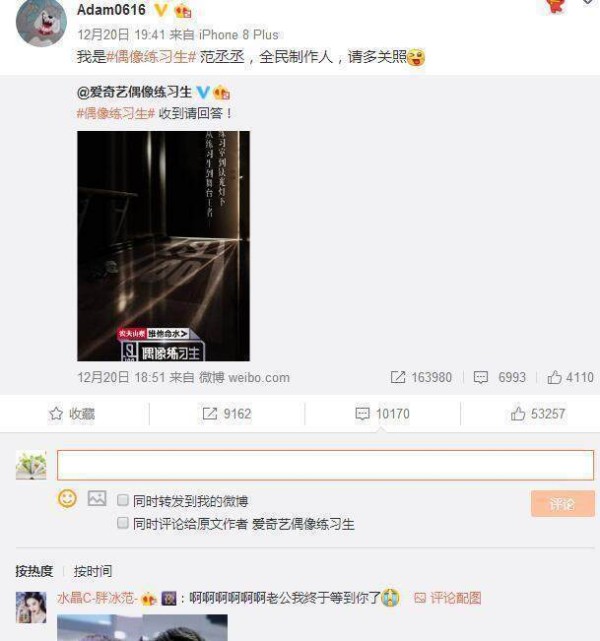Submit the comment with the 评论 button
The width and height of the screenshot is (600, 641).
coord(563,504)
